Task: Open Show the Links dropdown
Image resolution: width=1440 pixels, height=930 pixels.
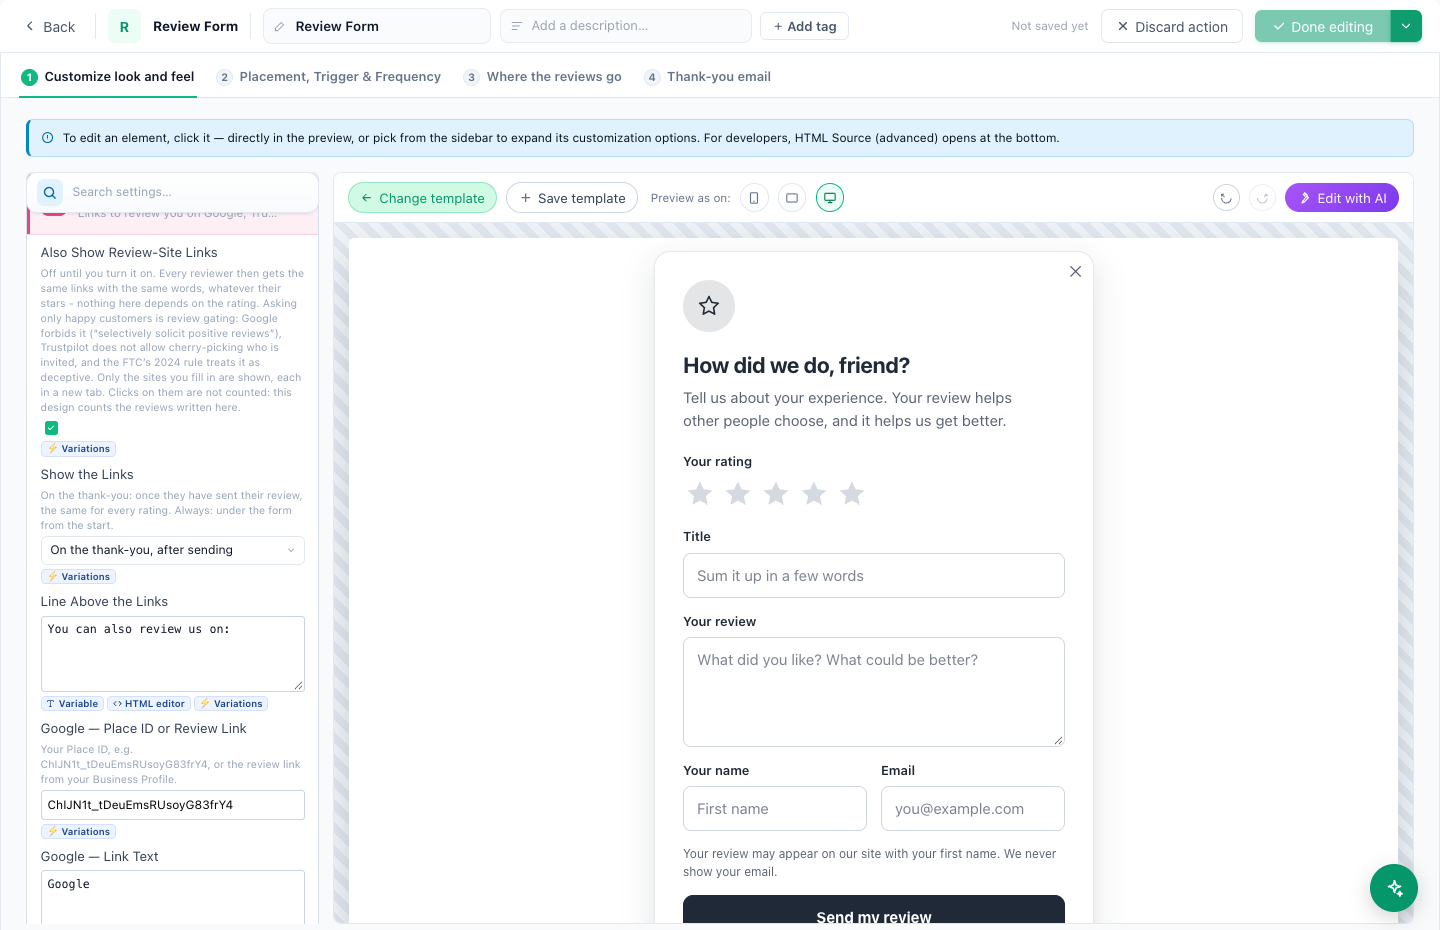Action: [172, 550]
